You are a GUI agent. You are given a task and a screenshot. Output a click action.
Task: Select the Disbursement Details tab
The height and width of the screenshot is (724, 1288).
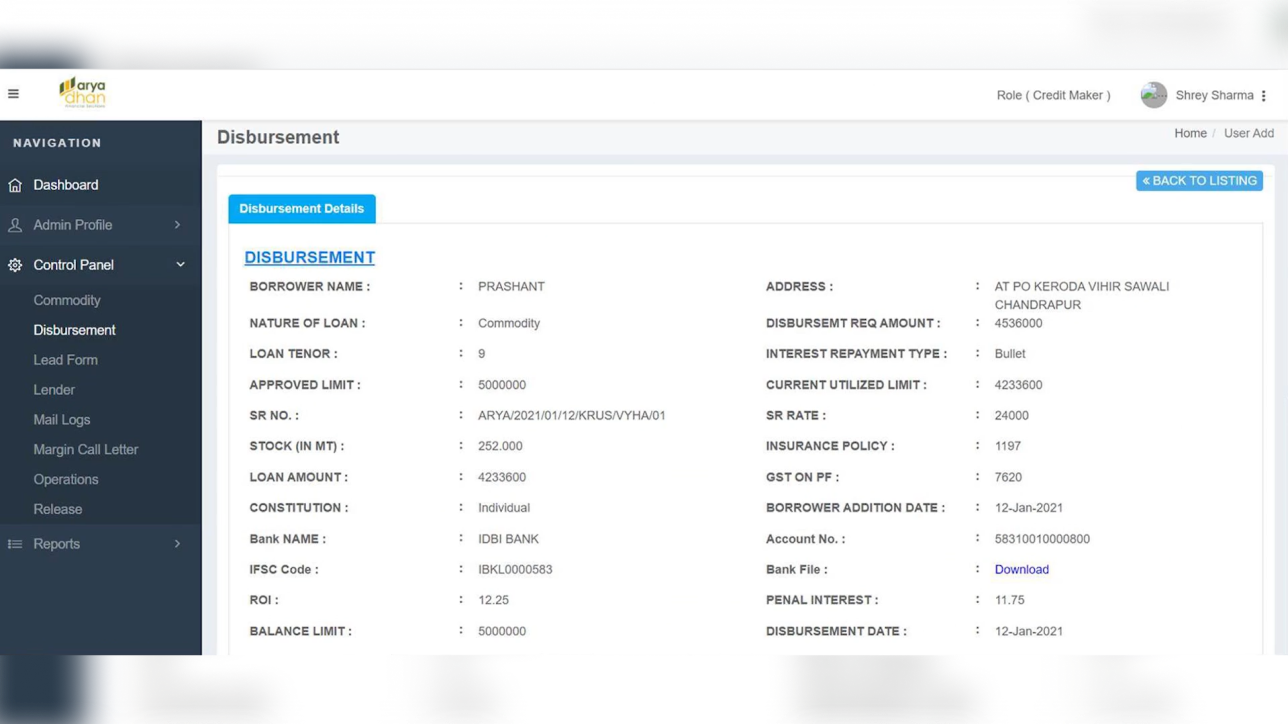click(301, 209)
